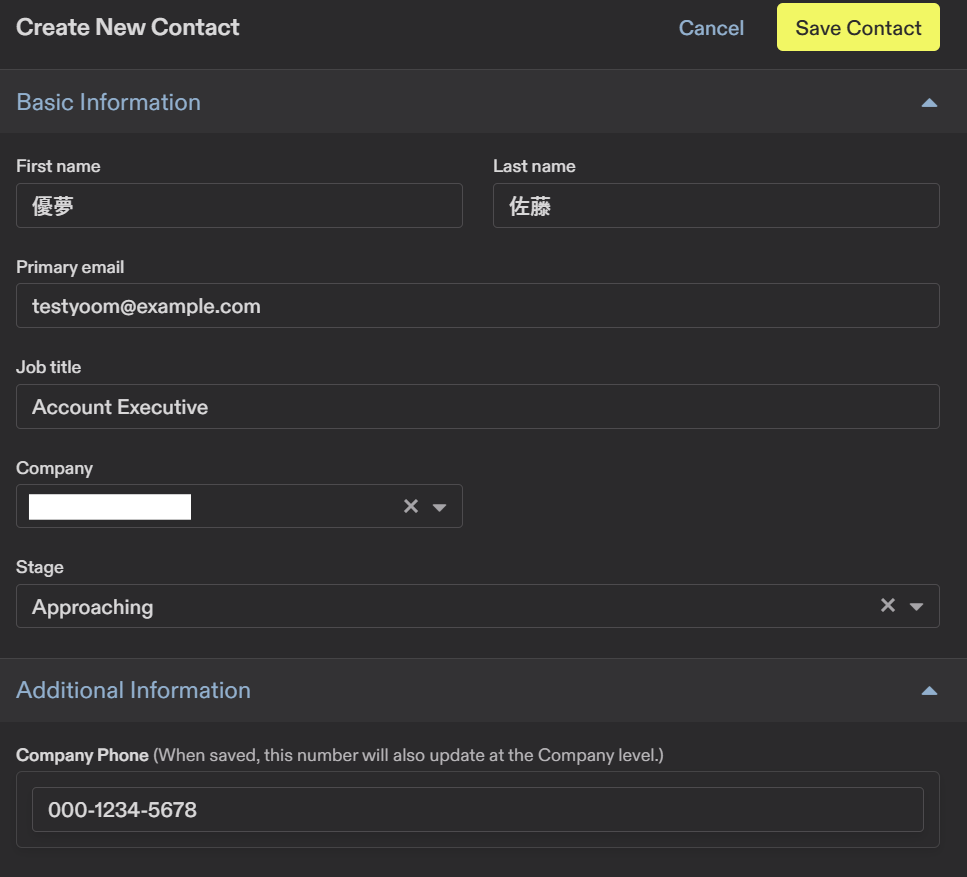Click the Basic Information section heading
The width and height of the screenshot is (967, 877).
(x=109, y=102)
